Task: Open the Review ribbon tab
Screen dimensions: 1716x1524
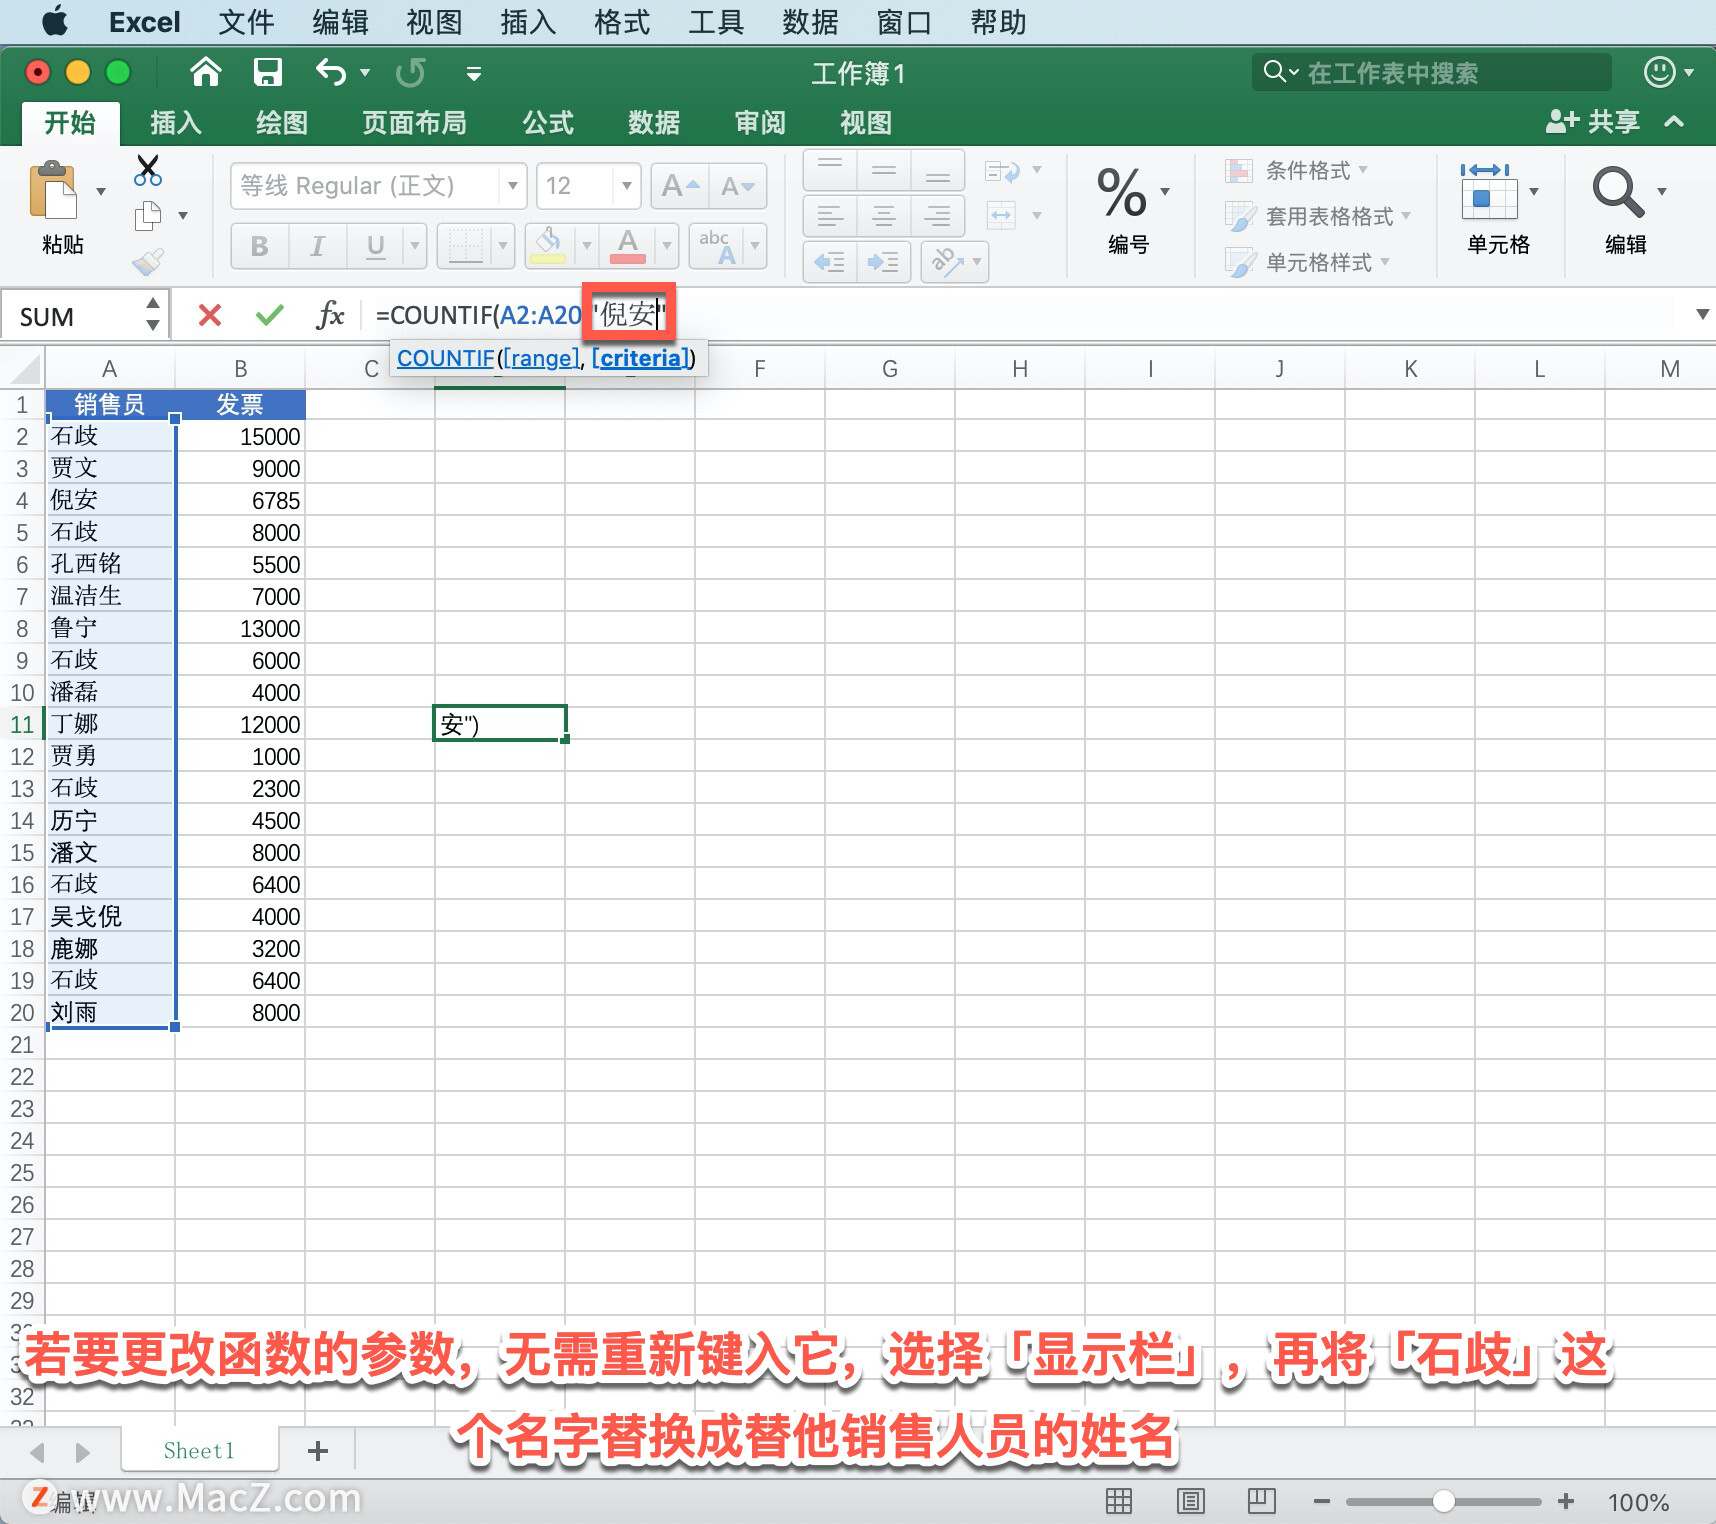Action: coord(760,123)
